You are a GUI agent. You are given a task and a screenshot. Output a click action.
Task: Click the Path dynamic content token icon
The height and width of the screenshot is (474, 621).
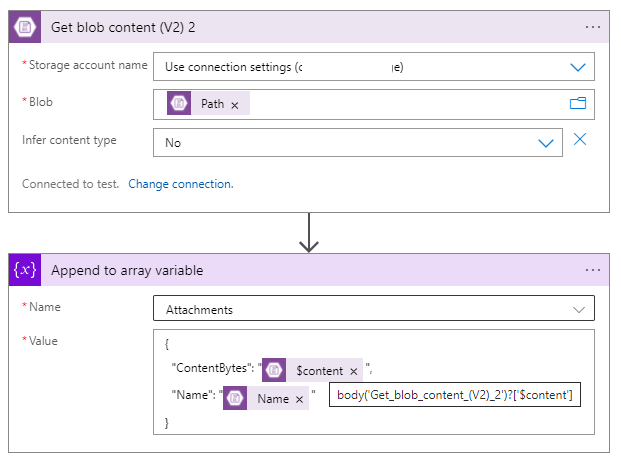pyautogui.click(x=179, y=104)
